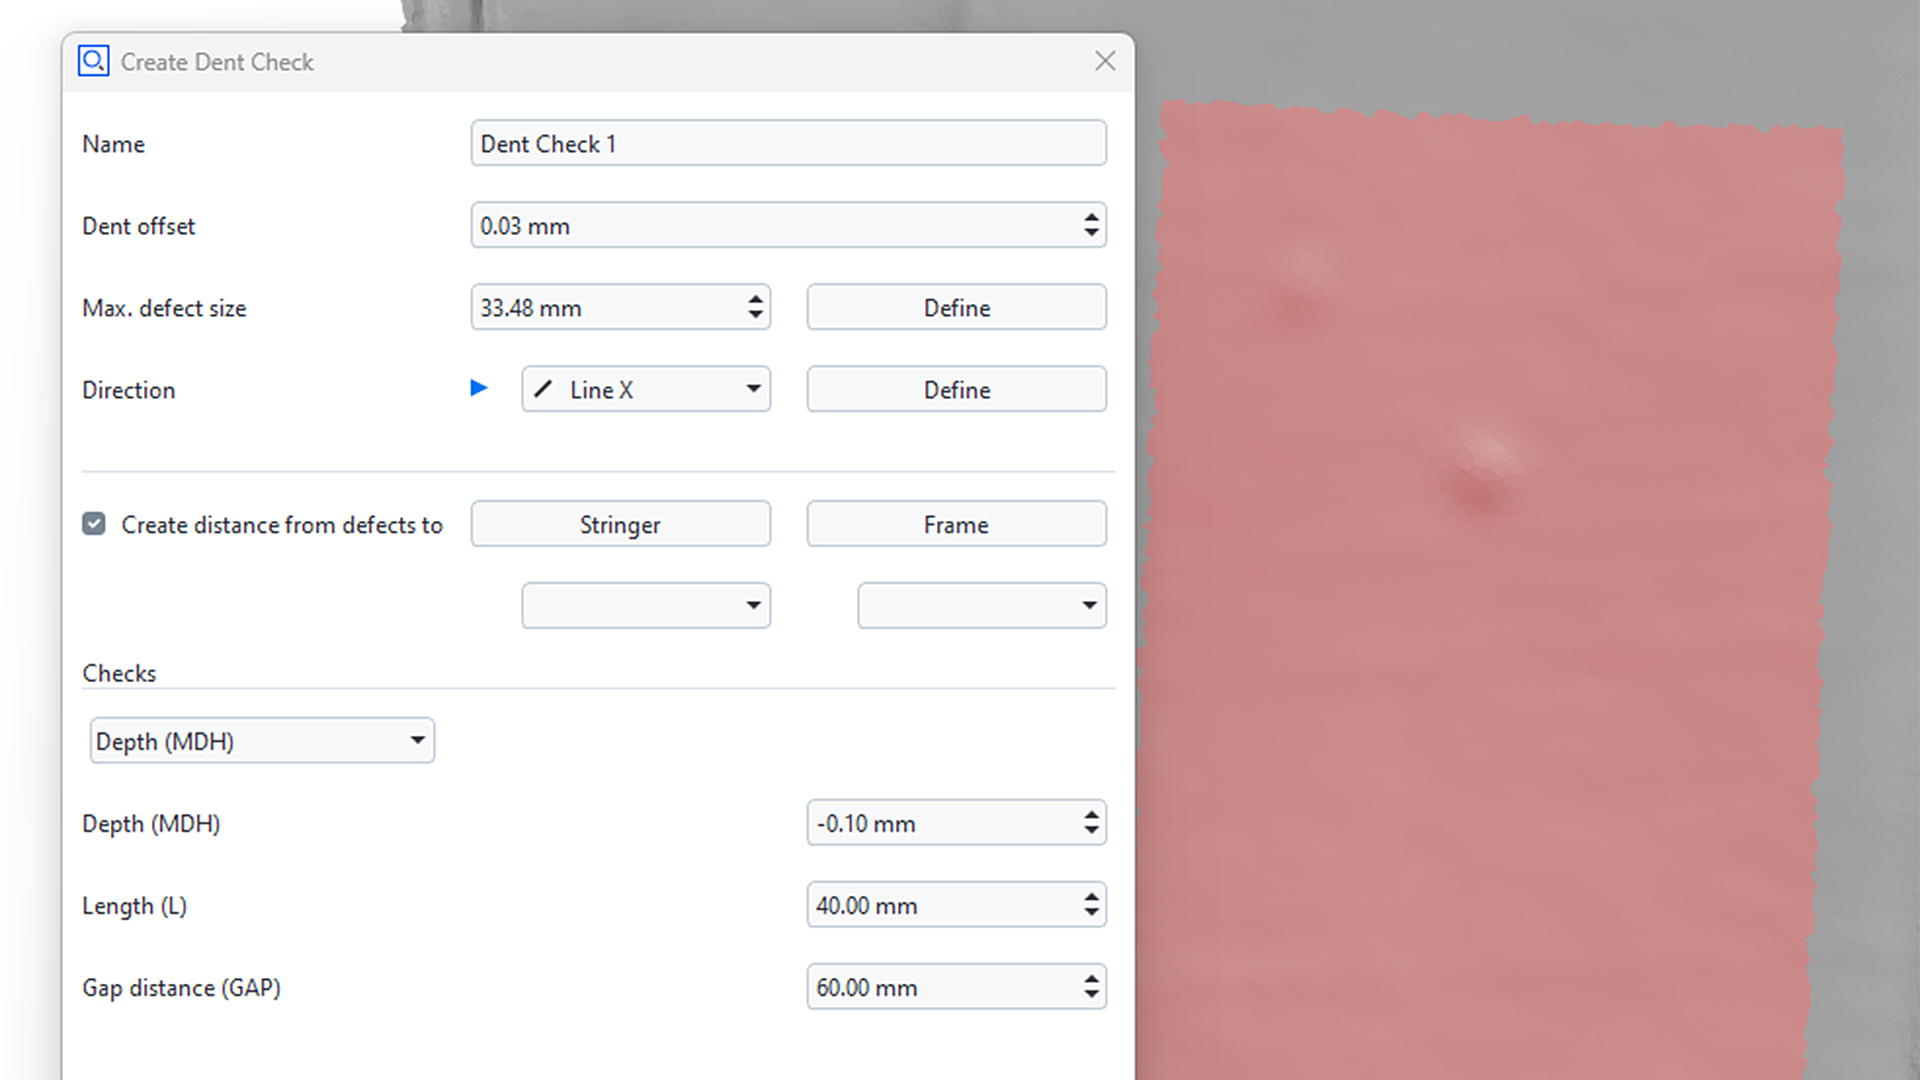Screen dimensions: 1920x1080
Task: Increment the Dent offset value
Action: point(1092,218)
